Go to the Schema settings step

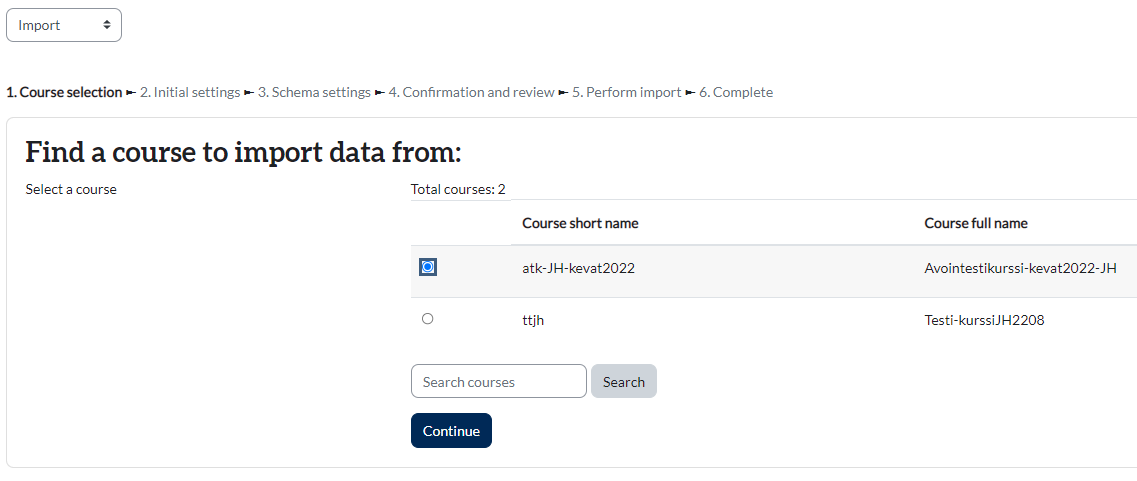point(314,92)
